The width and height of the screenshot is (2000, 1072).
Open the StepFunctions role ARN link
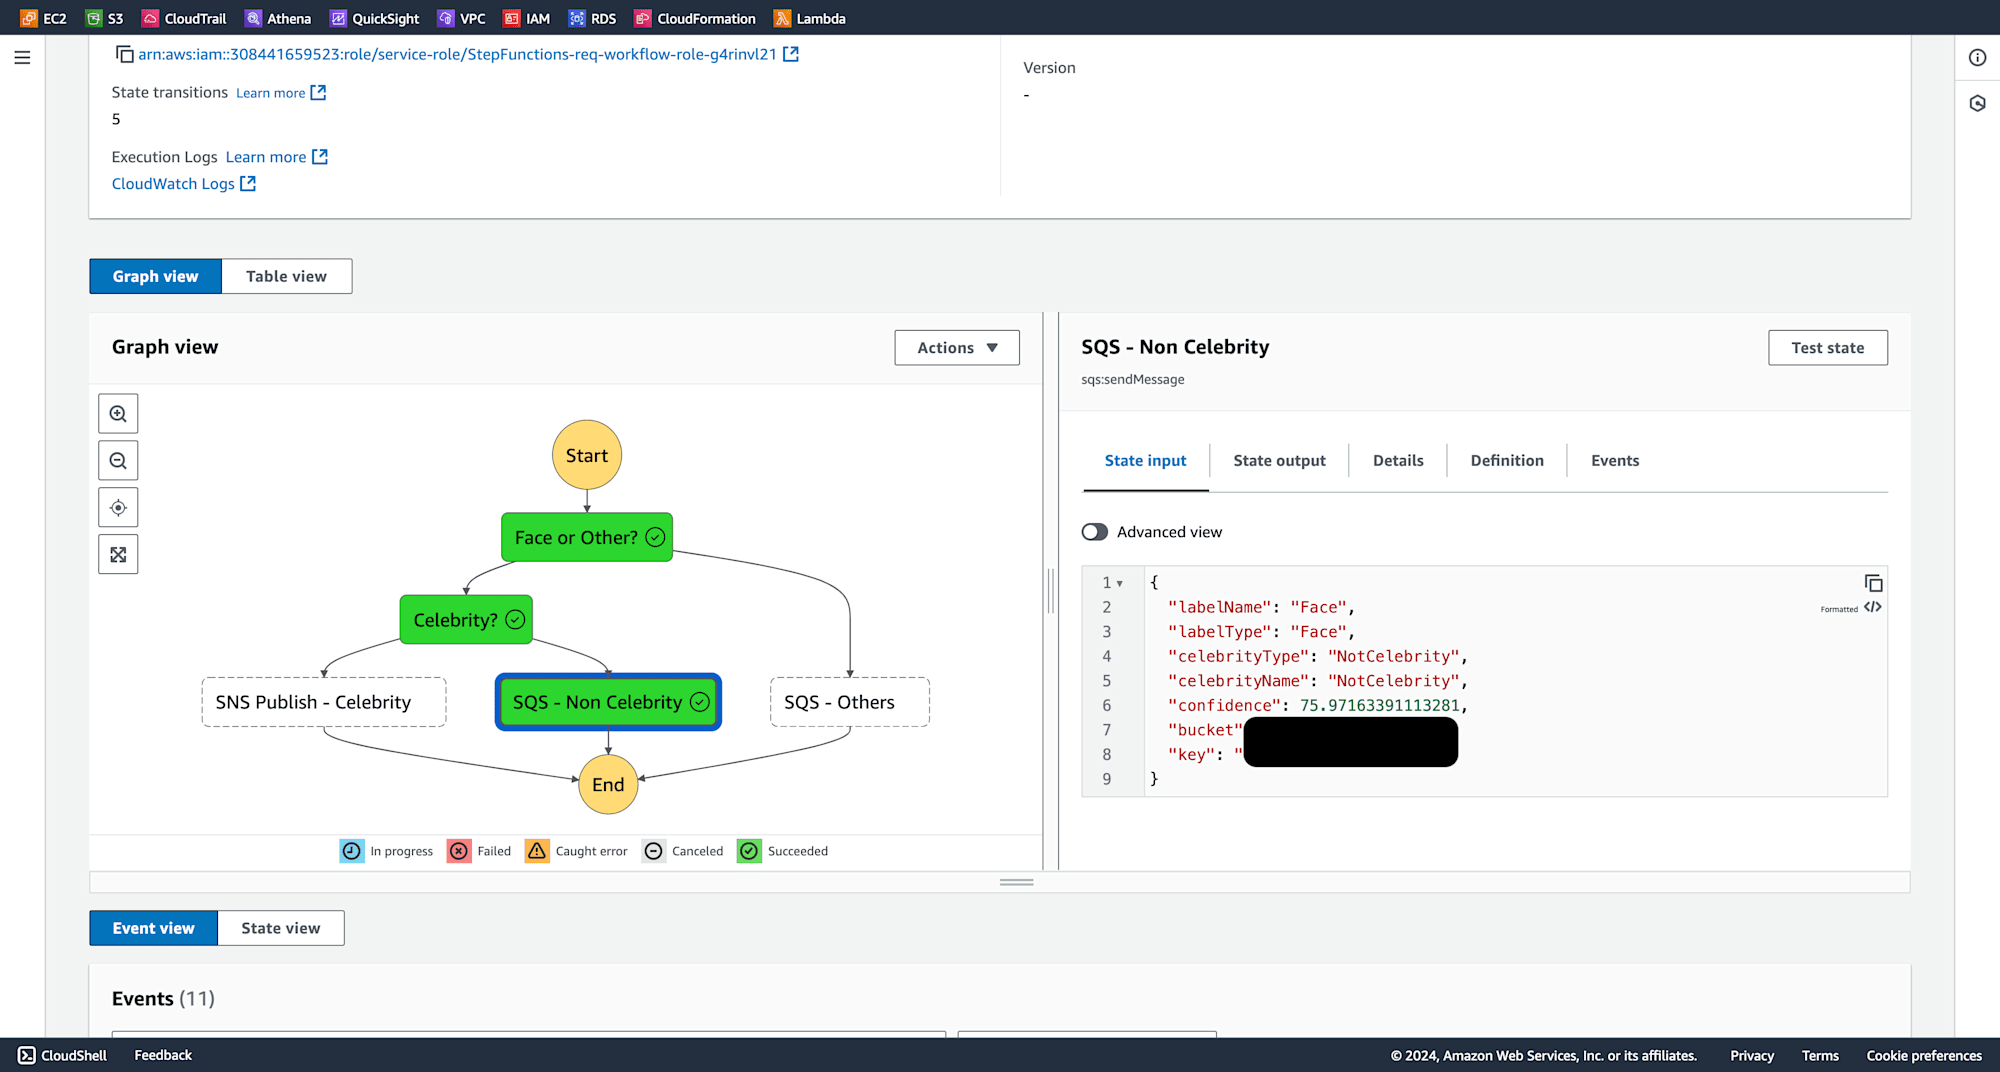[457, 54]
